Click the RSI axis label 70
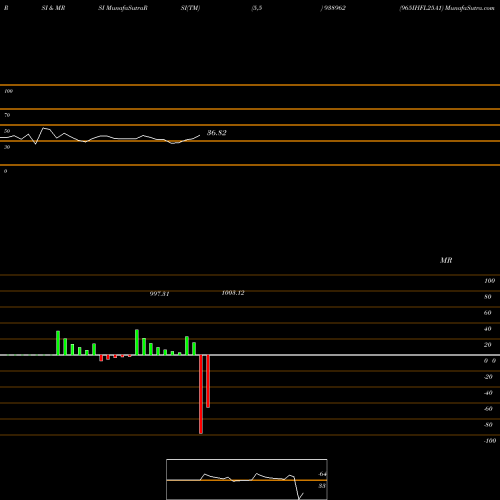This screenshot has width=500, height=500. point(7,115)
